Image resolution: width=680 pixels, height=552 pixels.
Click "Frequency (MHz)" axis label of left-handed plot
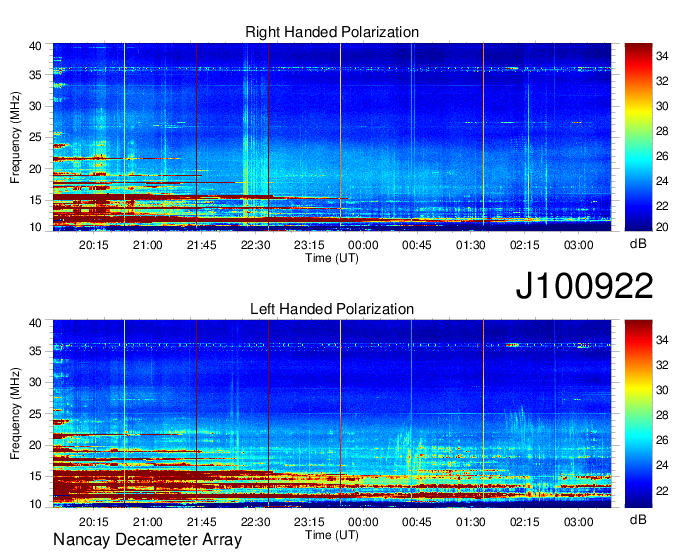15,414
